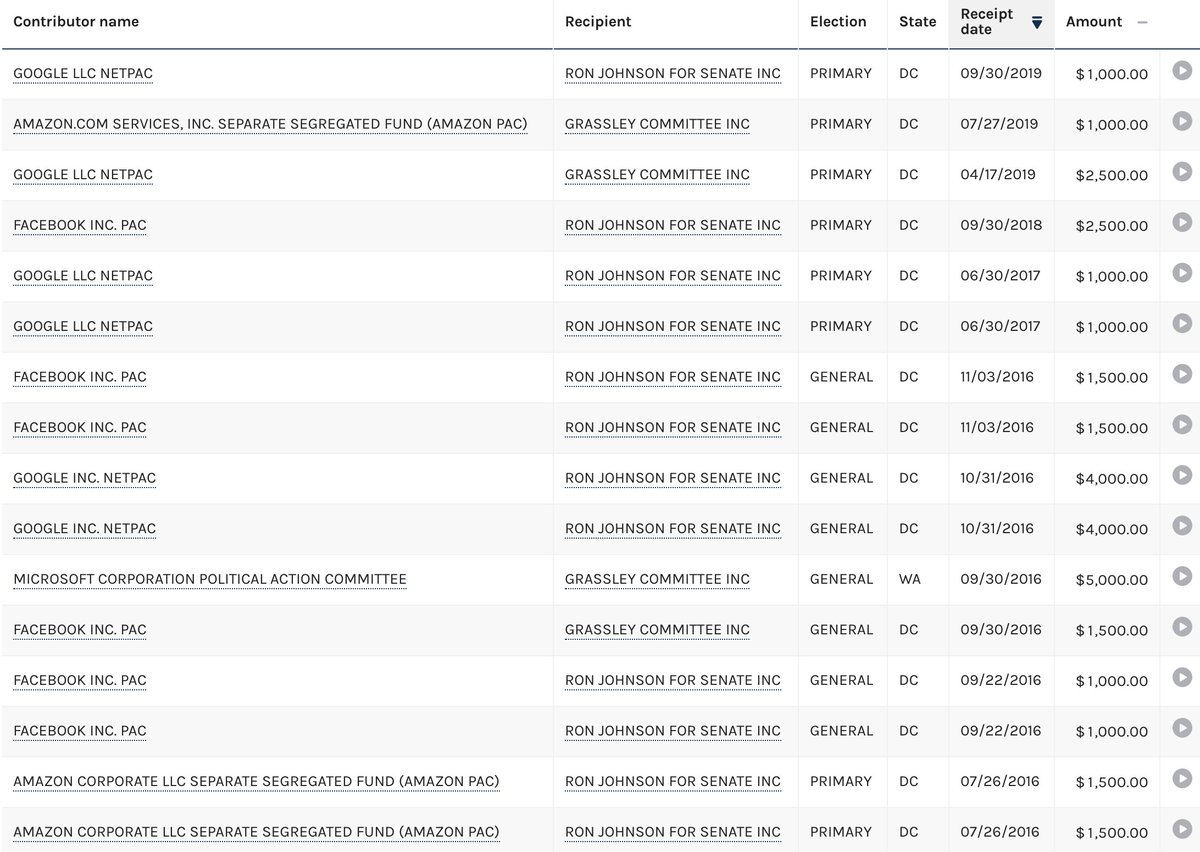The width and height of the screenshot is (1200, 852).
Task: Sort by the Amount column header
Action: (x=1094, y=22)
